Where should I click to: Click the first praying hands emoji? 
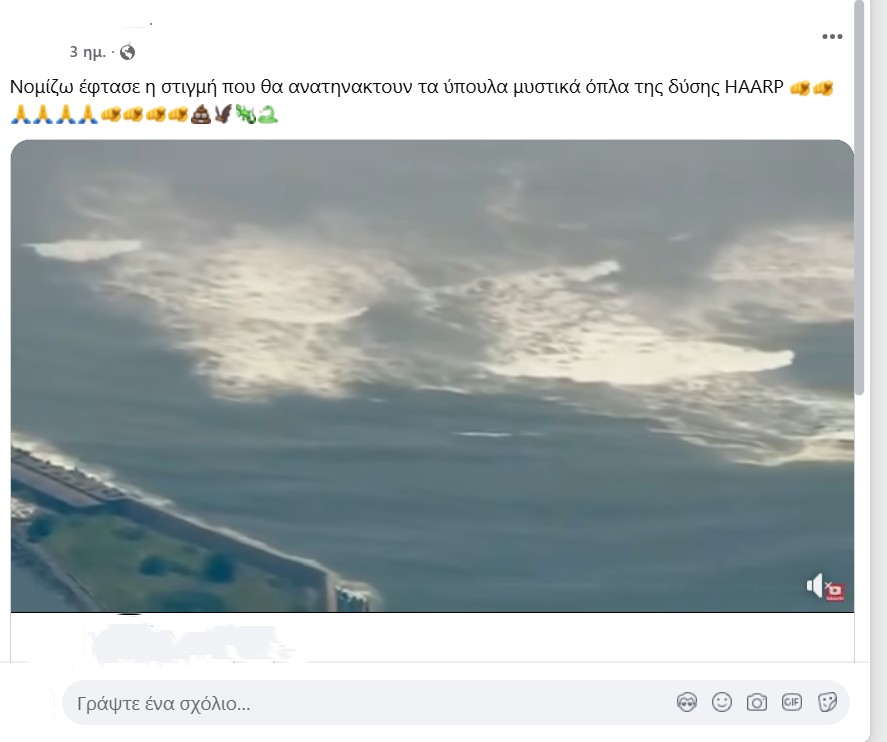pyautogui.click(x=21, y=114)
